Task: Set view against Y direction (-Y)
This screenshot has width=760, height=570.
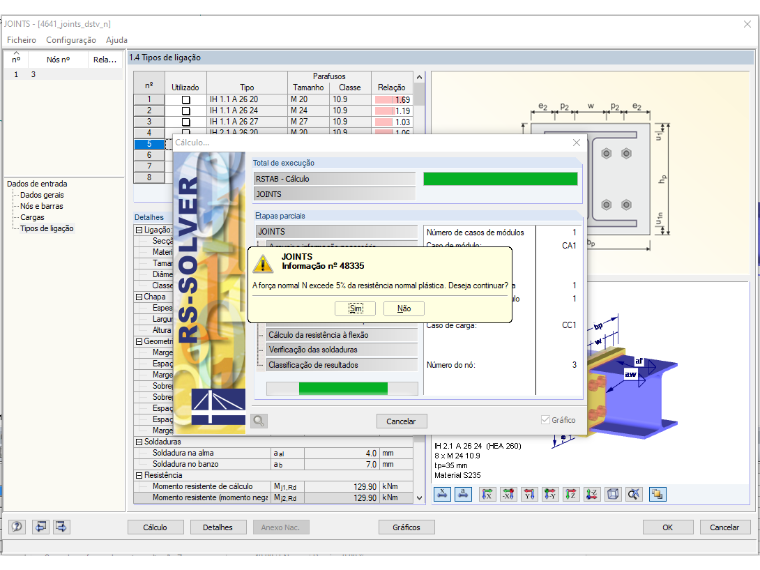Action: tap(550, 494)
